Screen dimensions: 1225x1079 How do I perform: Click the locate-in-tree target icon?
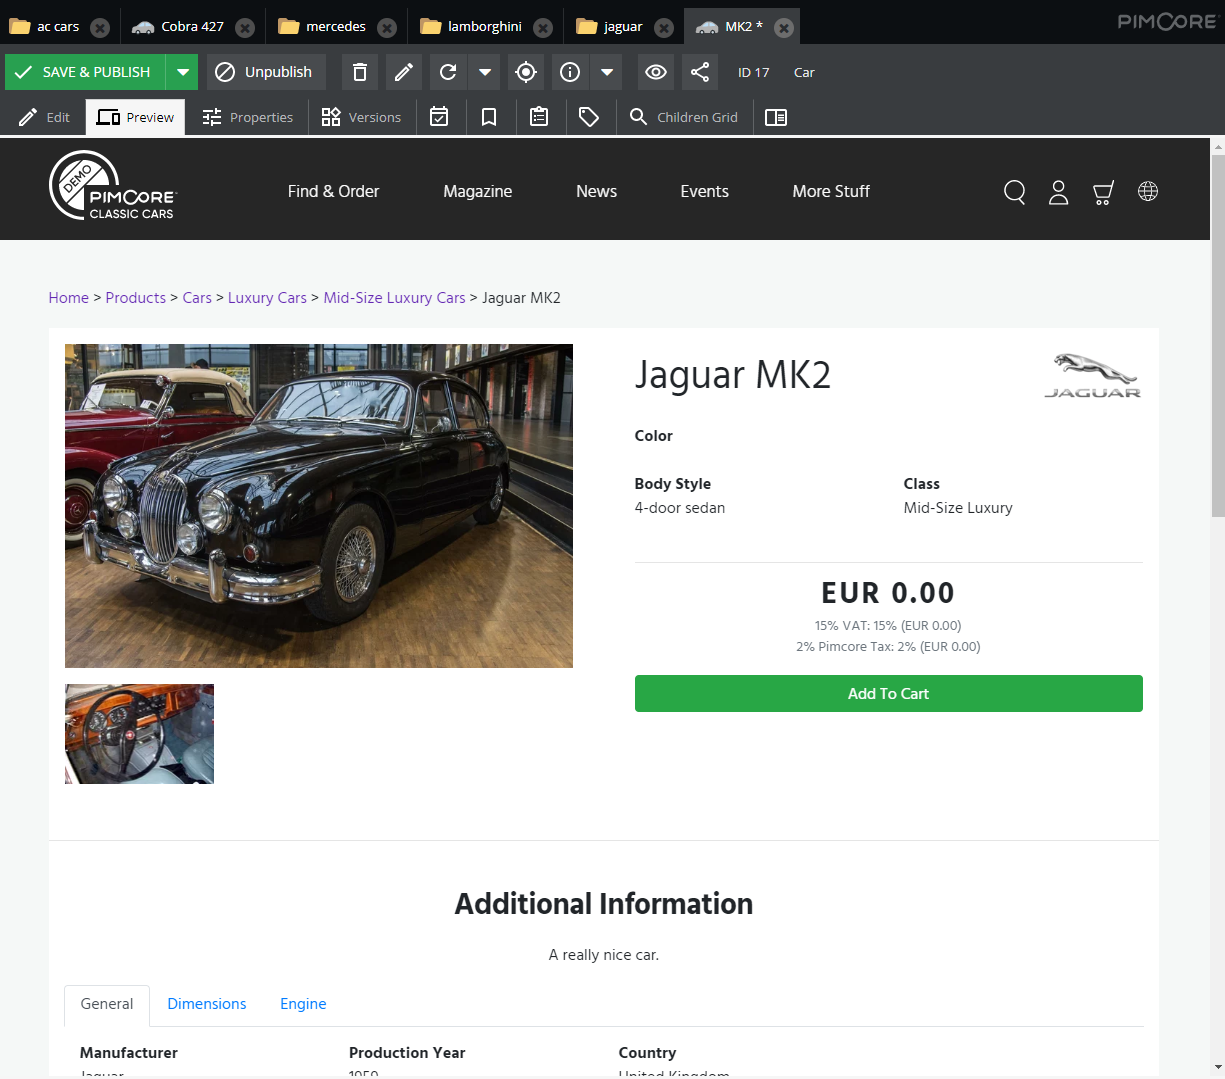(x=526, y=72)
